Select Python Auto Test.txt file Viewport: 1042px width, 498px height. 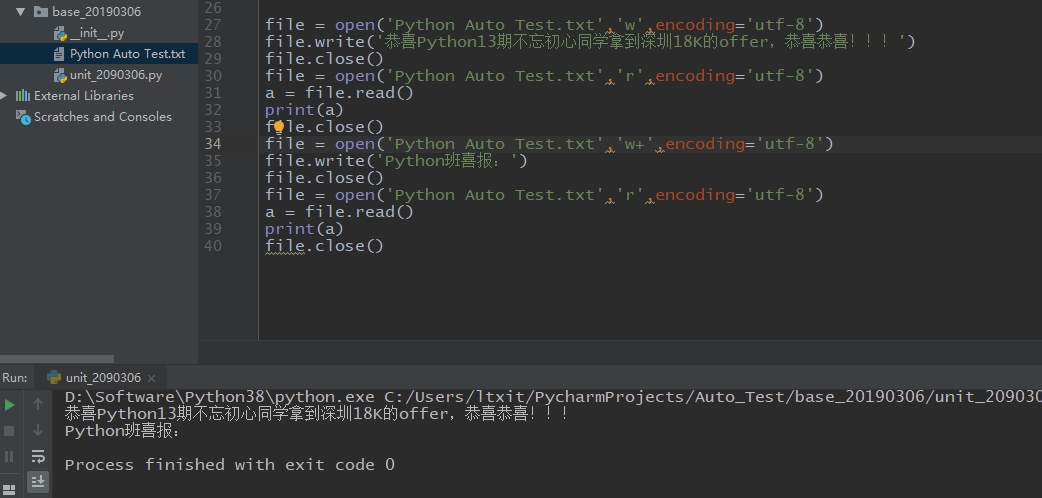coord(127,54)
